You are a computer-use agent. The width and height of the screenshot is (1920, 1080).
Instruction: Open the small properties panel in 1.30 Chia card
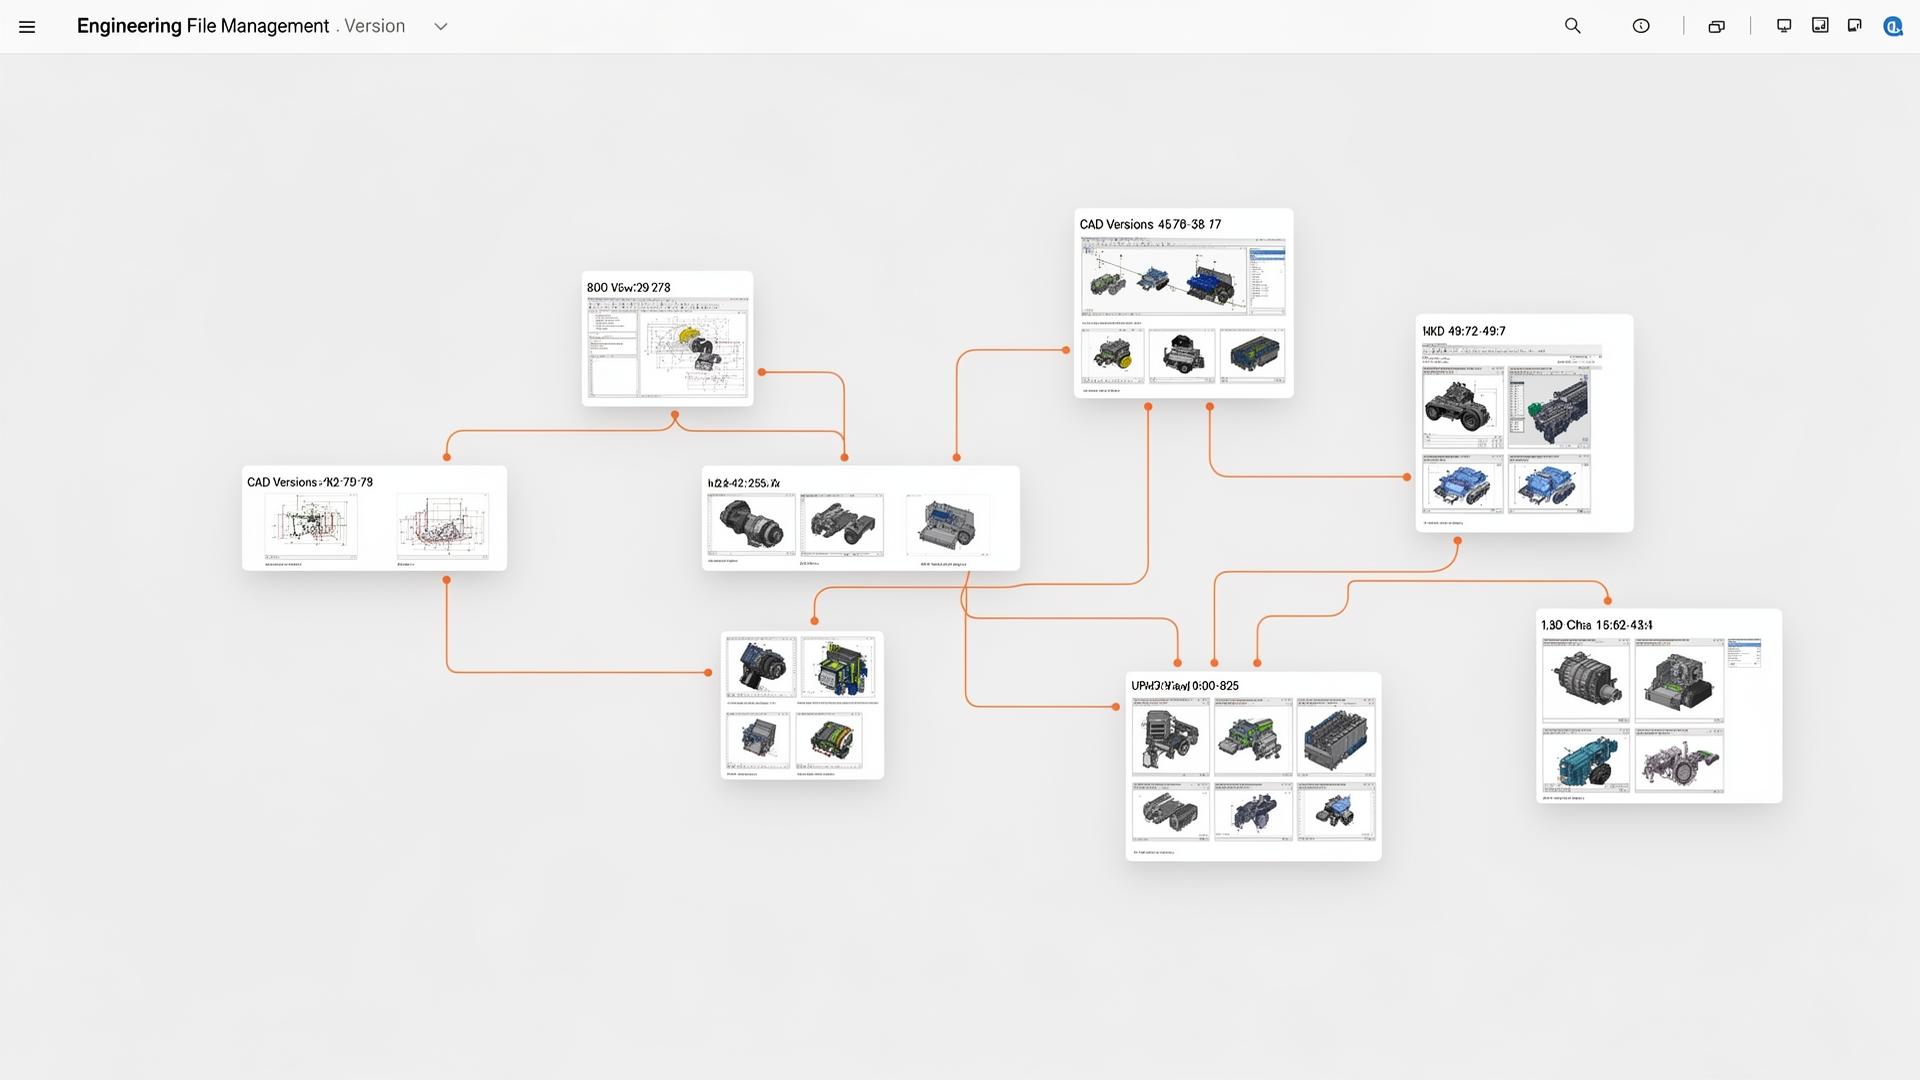(1744, 653)
